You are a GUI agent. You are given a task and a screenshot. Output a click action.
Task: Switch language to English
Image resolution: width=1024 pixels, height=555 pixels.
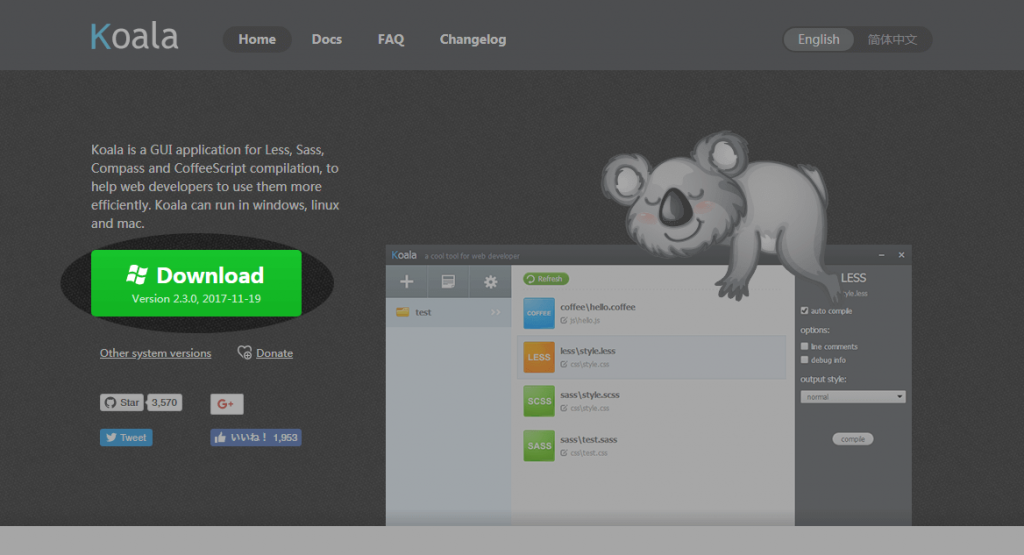[x=818, y=39]
